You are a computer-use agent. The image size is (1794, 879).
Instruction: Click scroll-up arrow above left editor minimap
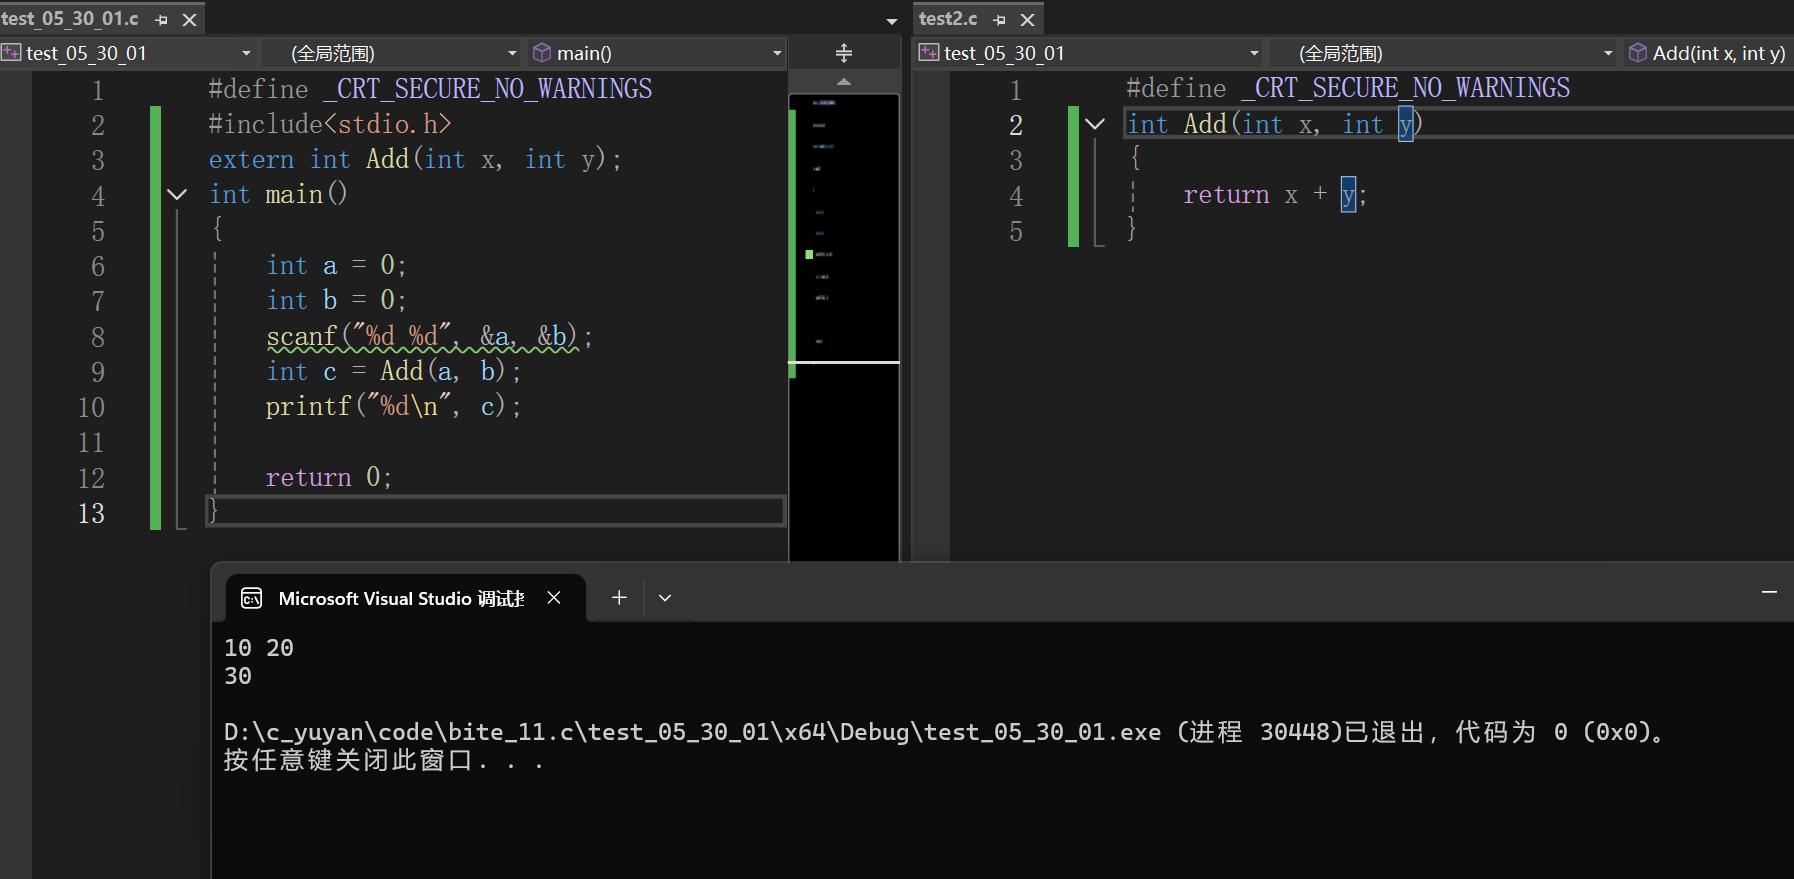844,81
